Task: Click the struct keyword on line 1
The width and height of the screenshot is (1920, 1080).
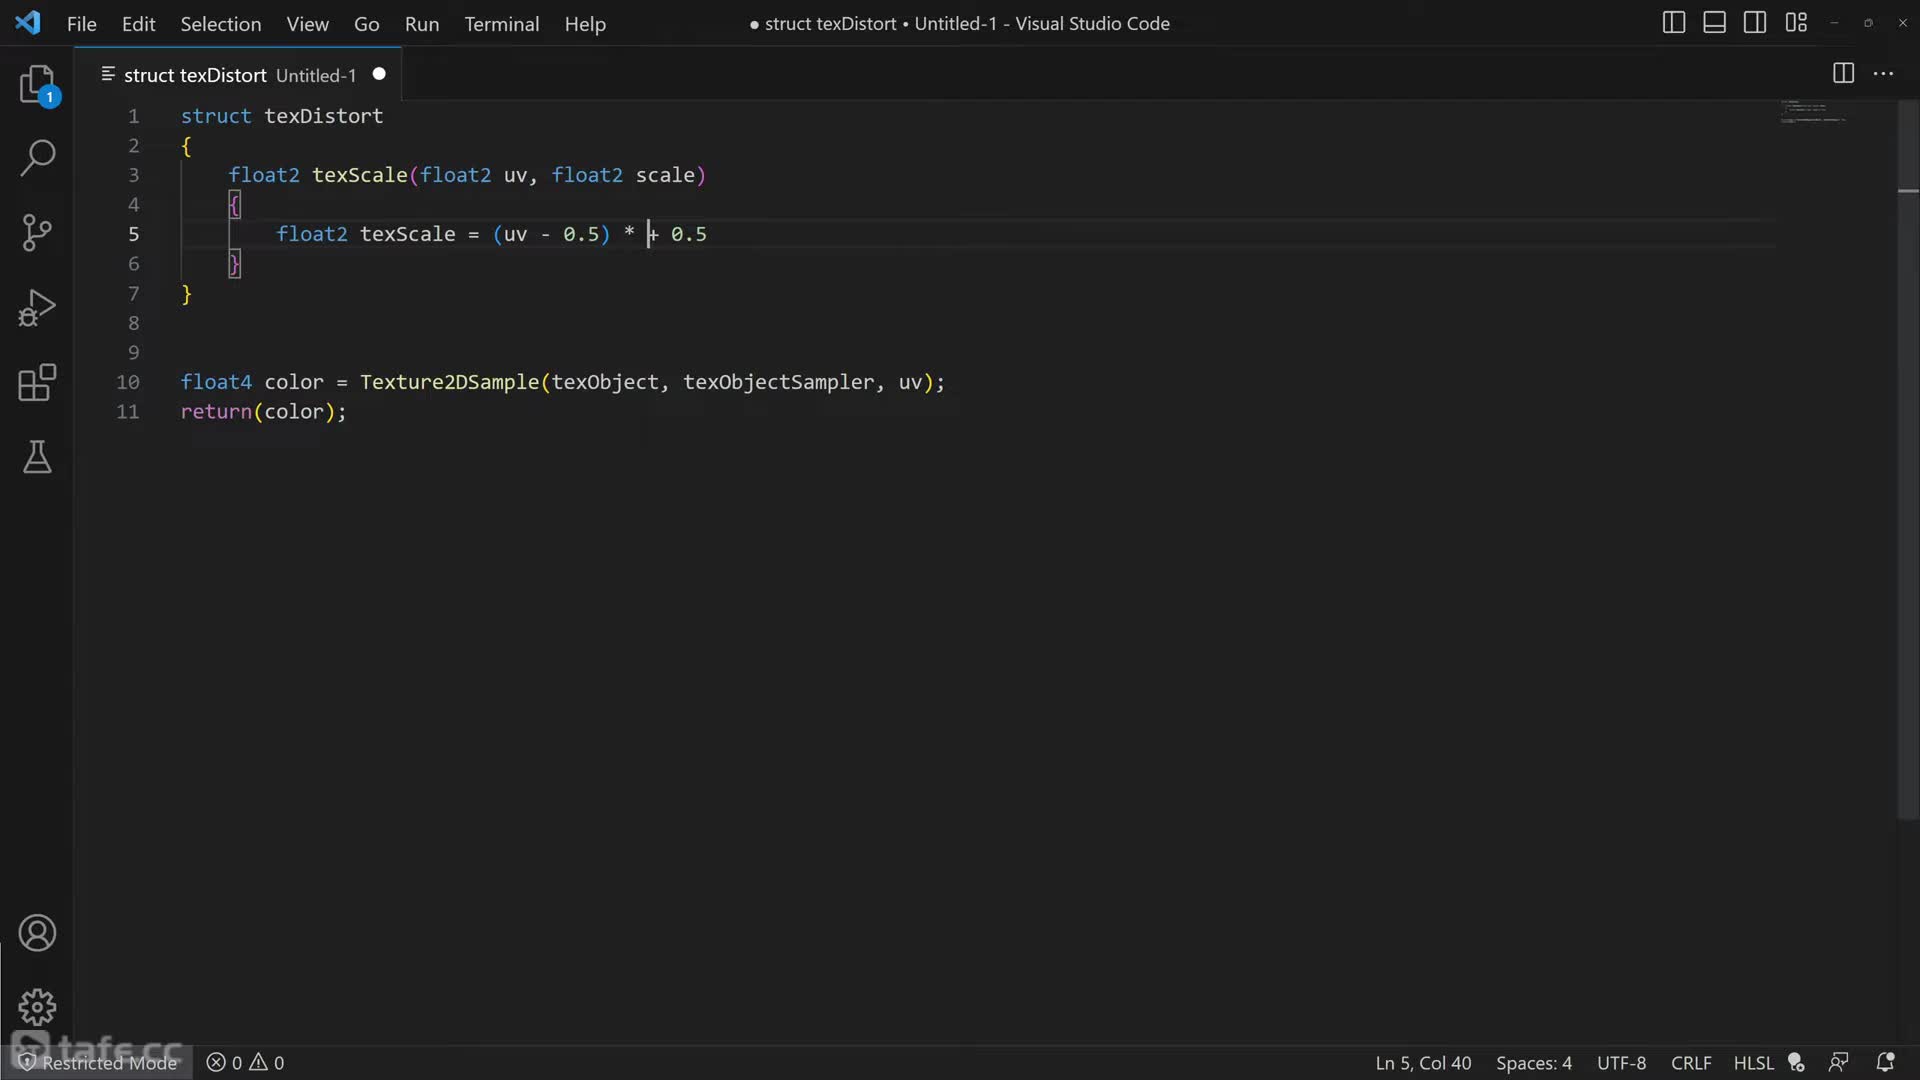Action: pyautogui.click(x=216, y=116)
